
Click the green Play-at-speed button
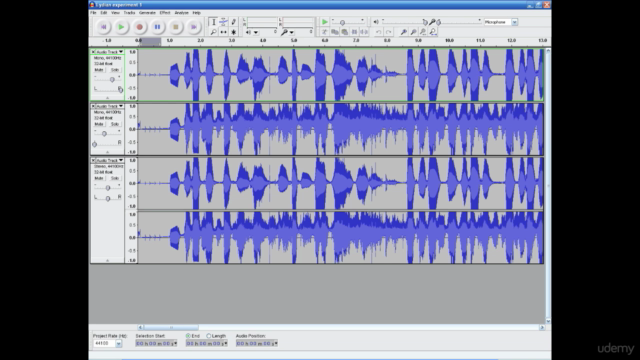pos(324,22)
